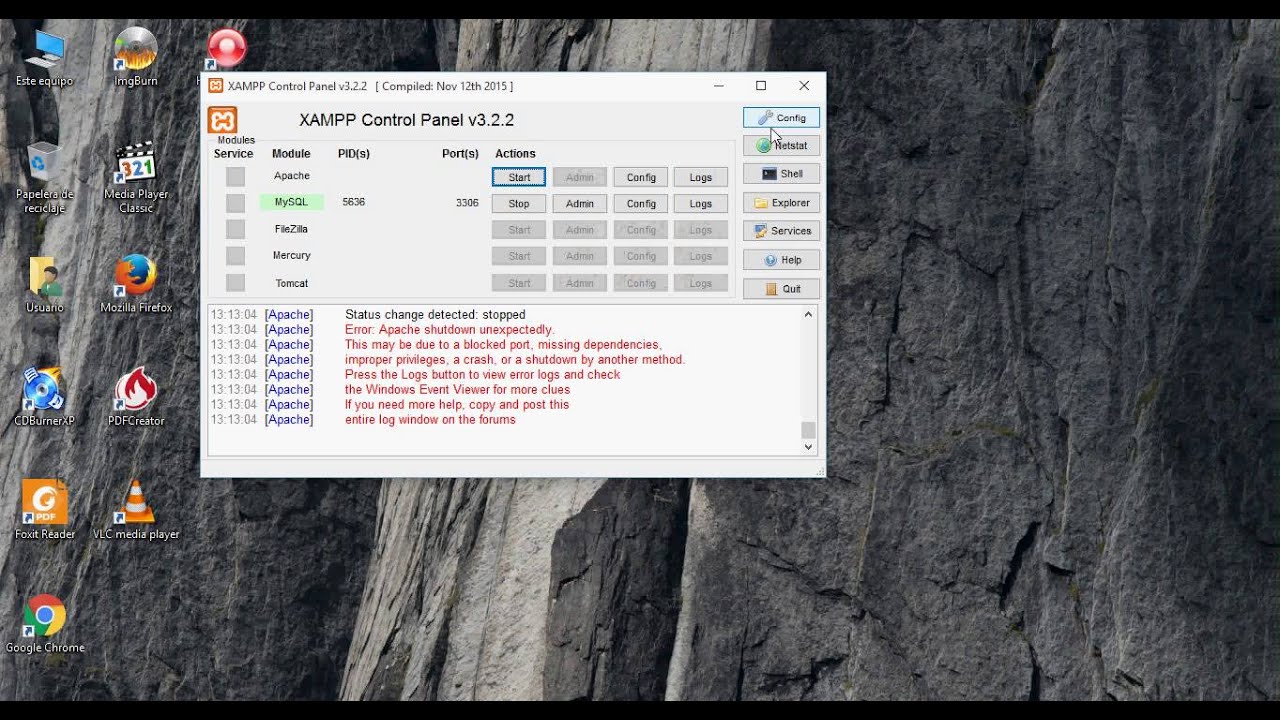Open XAMPP Help

point(781,260)
